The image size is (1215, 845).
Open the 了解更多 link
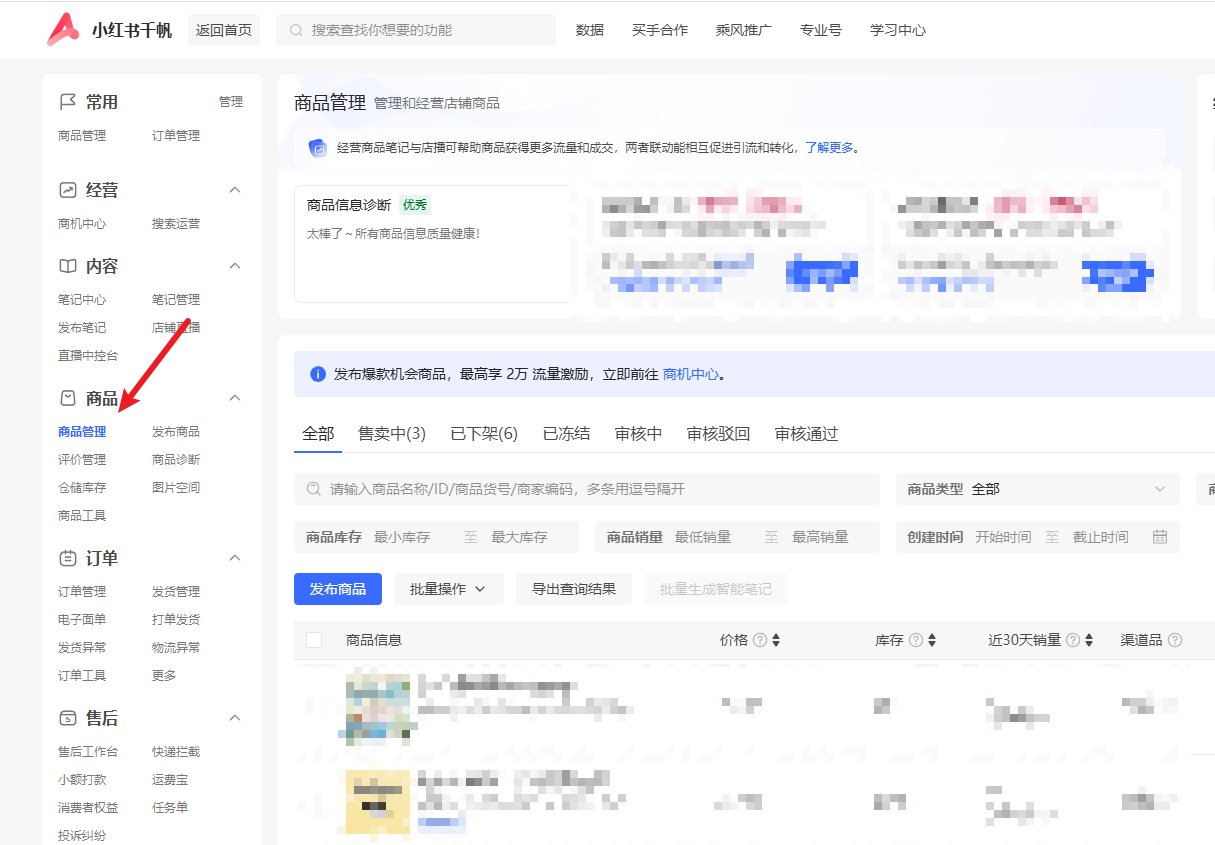coord(826,147)
